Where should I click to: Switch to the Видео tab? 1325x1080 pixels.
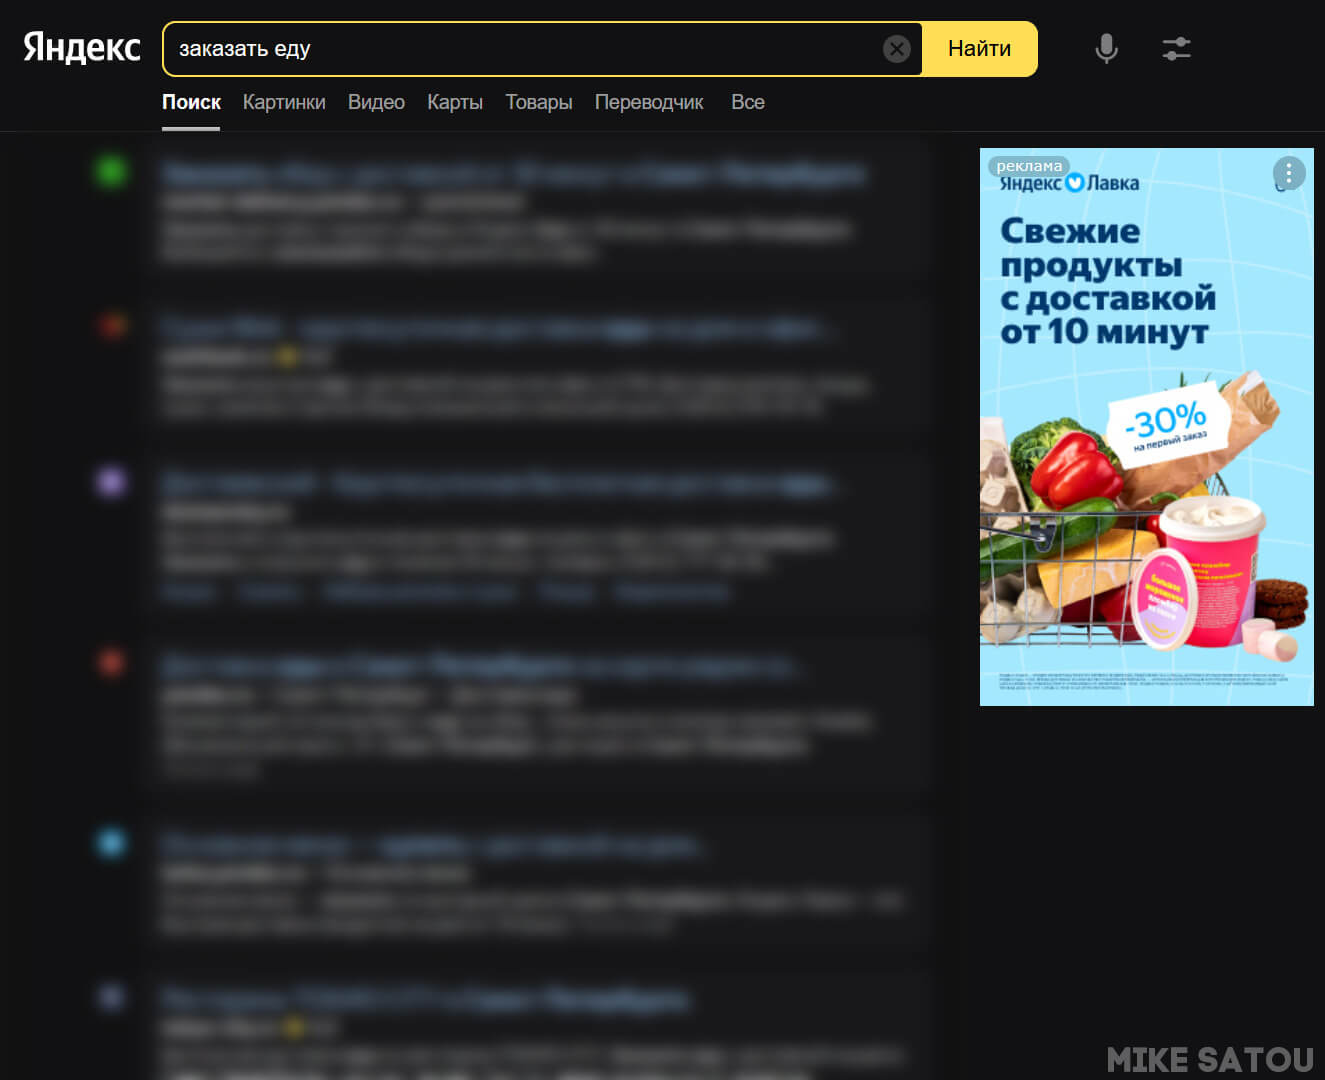point(376,102)
